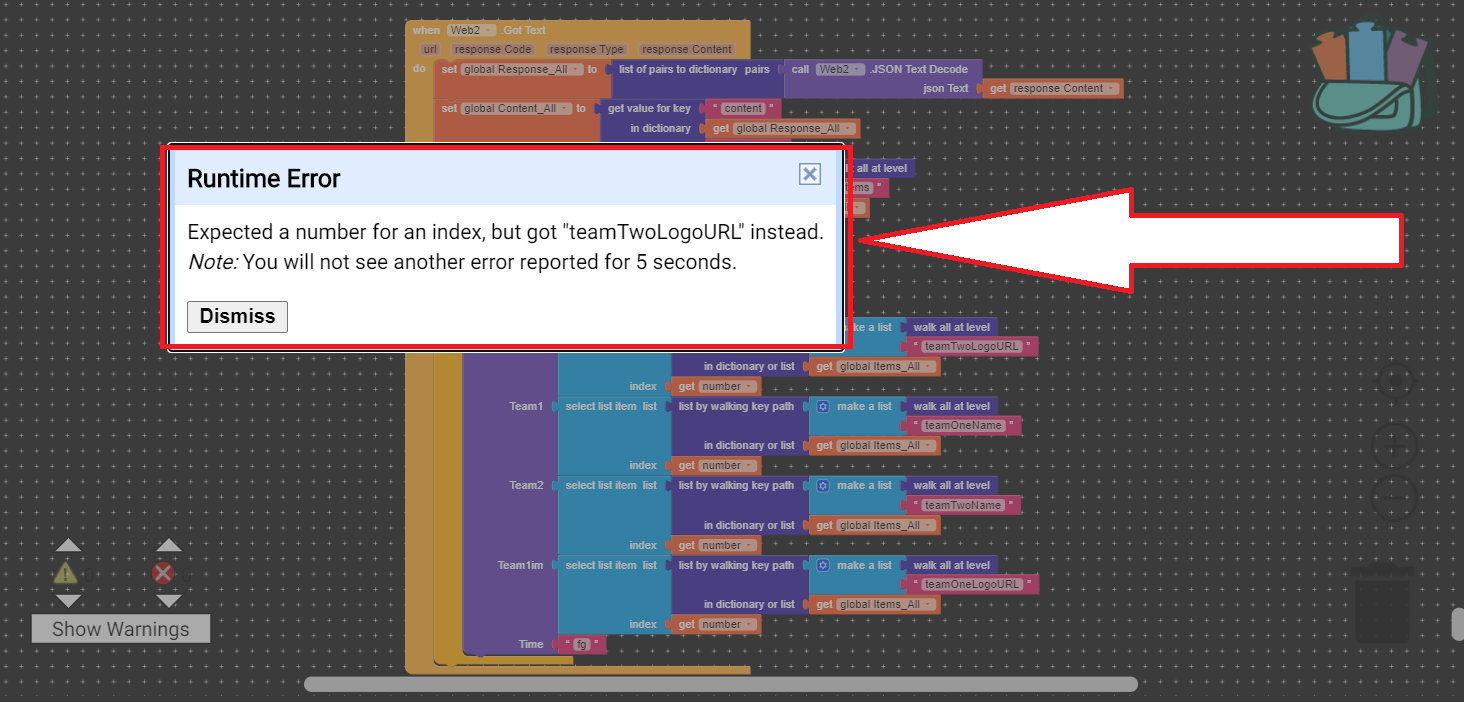This screenshot has height=702, width=1464.
Task: Open the backpack icon
Action: coord(1373,78)
